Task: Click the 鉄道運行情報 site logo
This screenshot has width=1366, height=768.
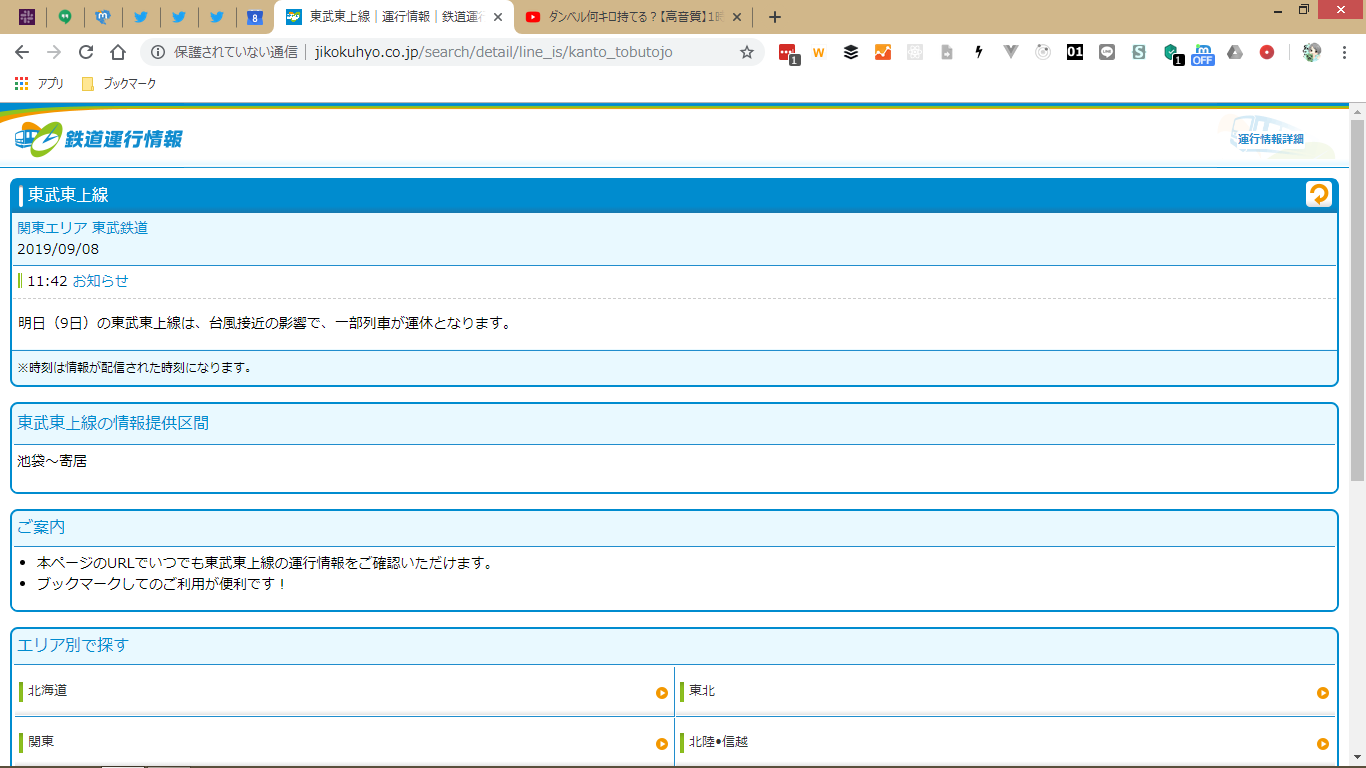Action: coord(99,139)
